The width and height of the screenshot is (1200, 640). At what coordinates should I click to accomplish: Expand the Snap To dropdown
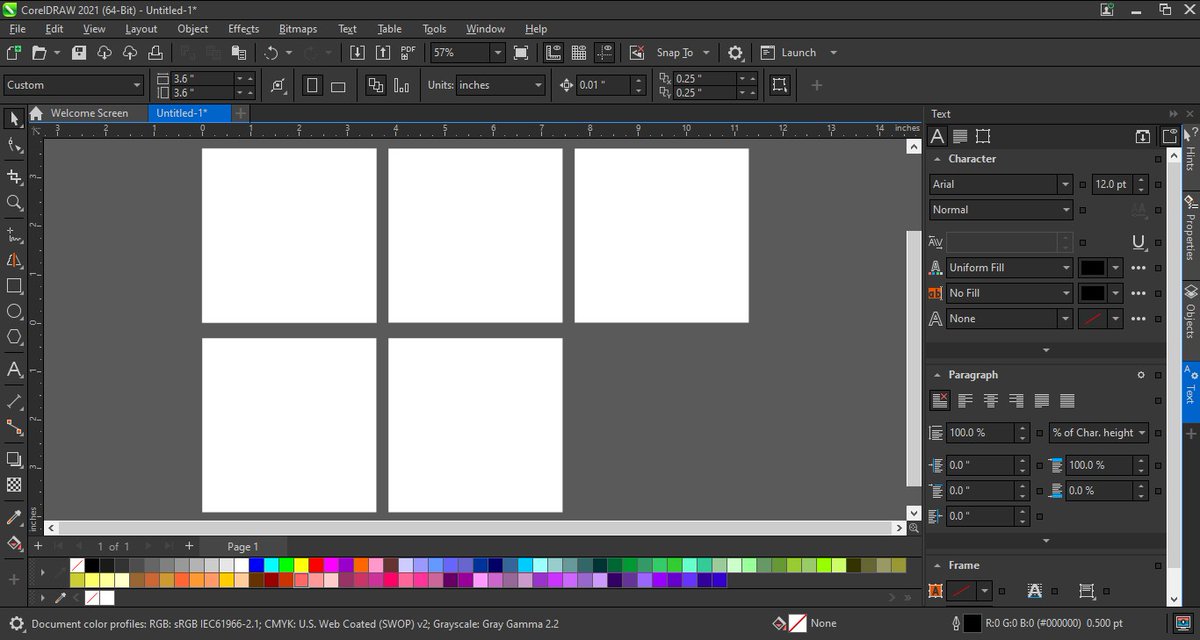coord(706,53)
